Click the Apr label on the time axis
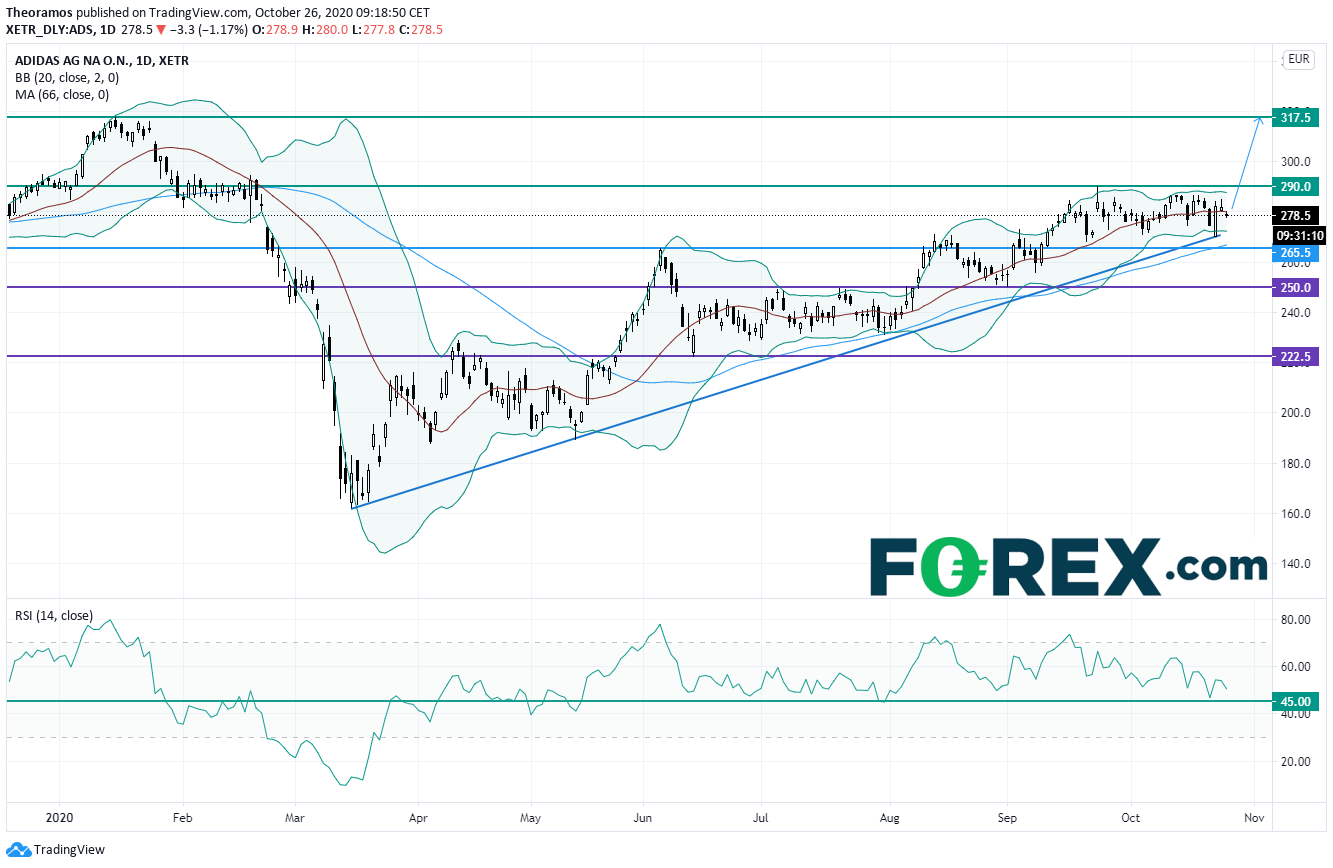This screenshot has width=1333, height=868. point(420,817)
